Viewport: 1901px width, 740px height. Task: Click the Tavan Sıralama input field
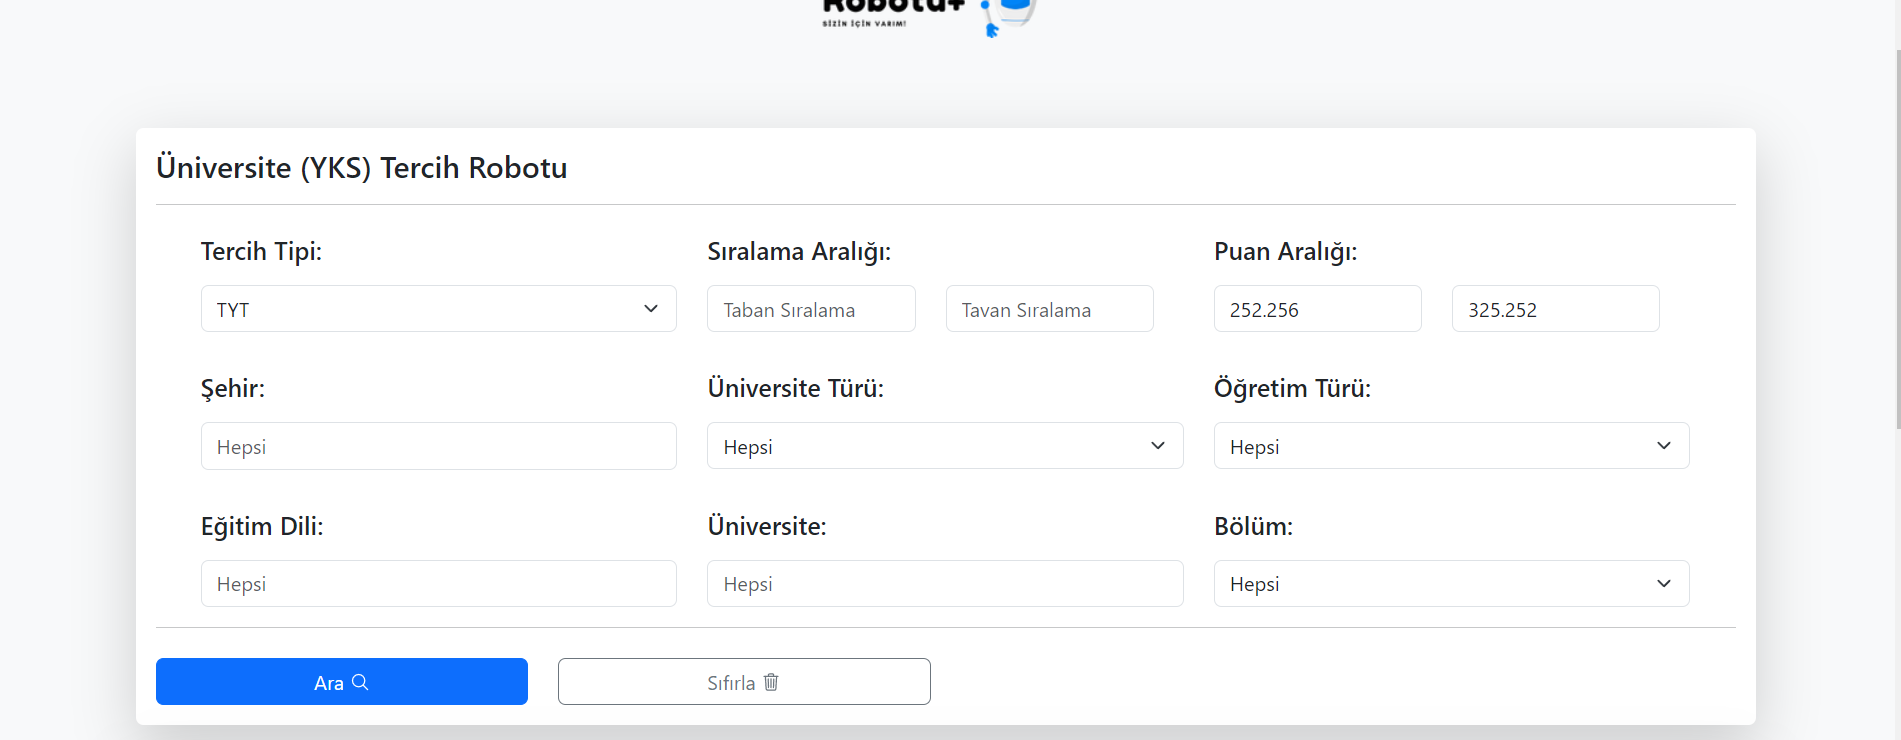(1049, 309)
